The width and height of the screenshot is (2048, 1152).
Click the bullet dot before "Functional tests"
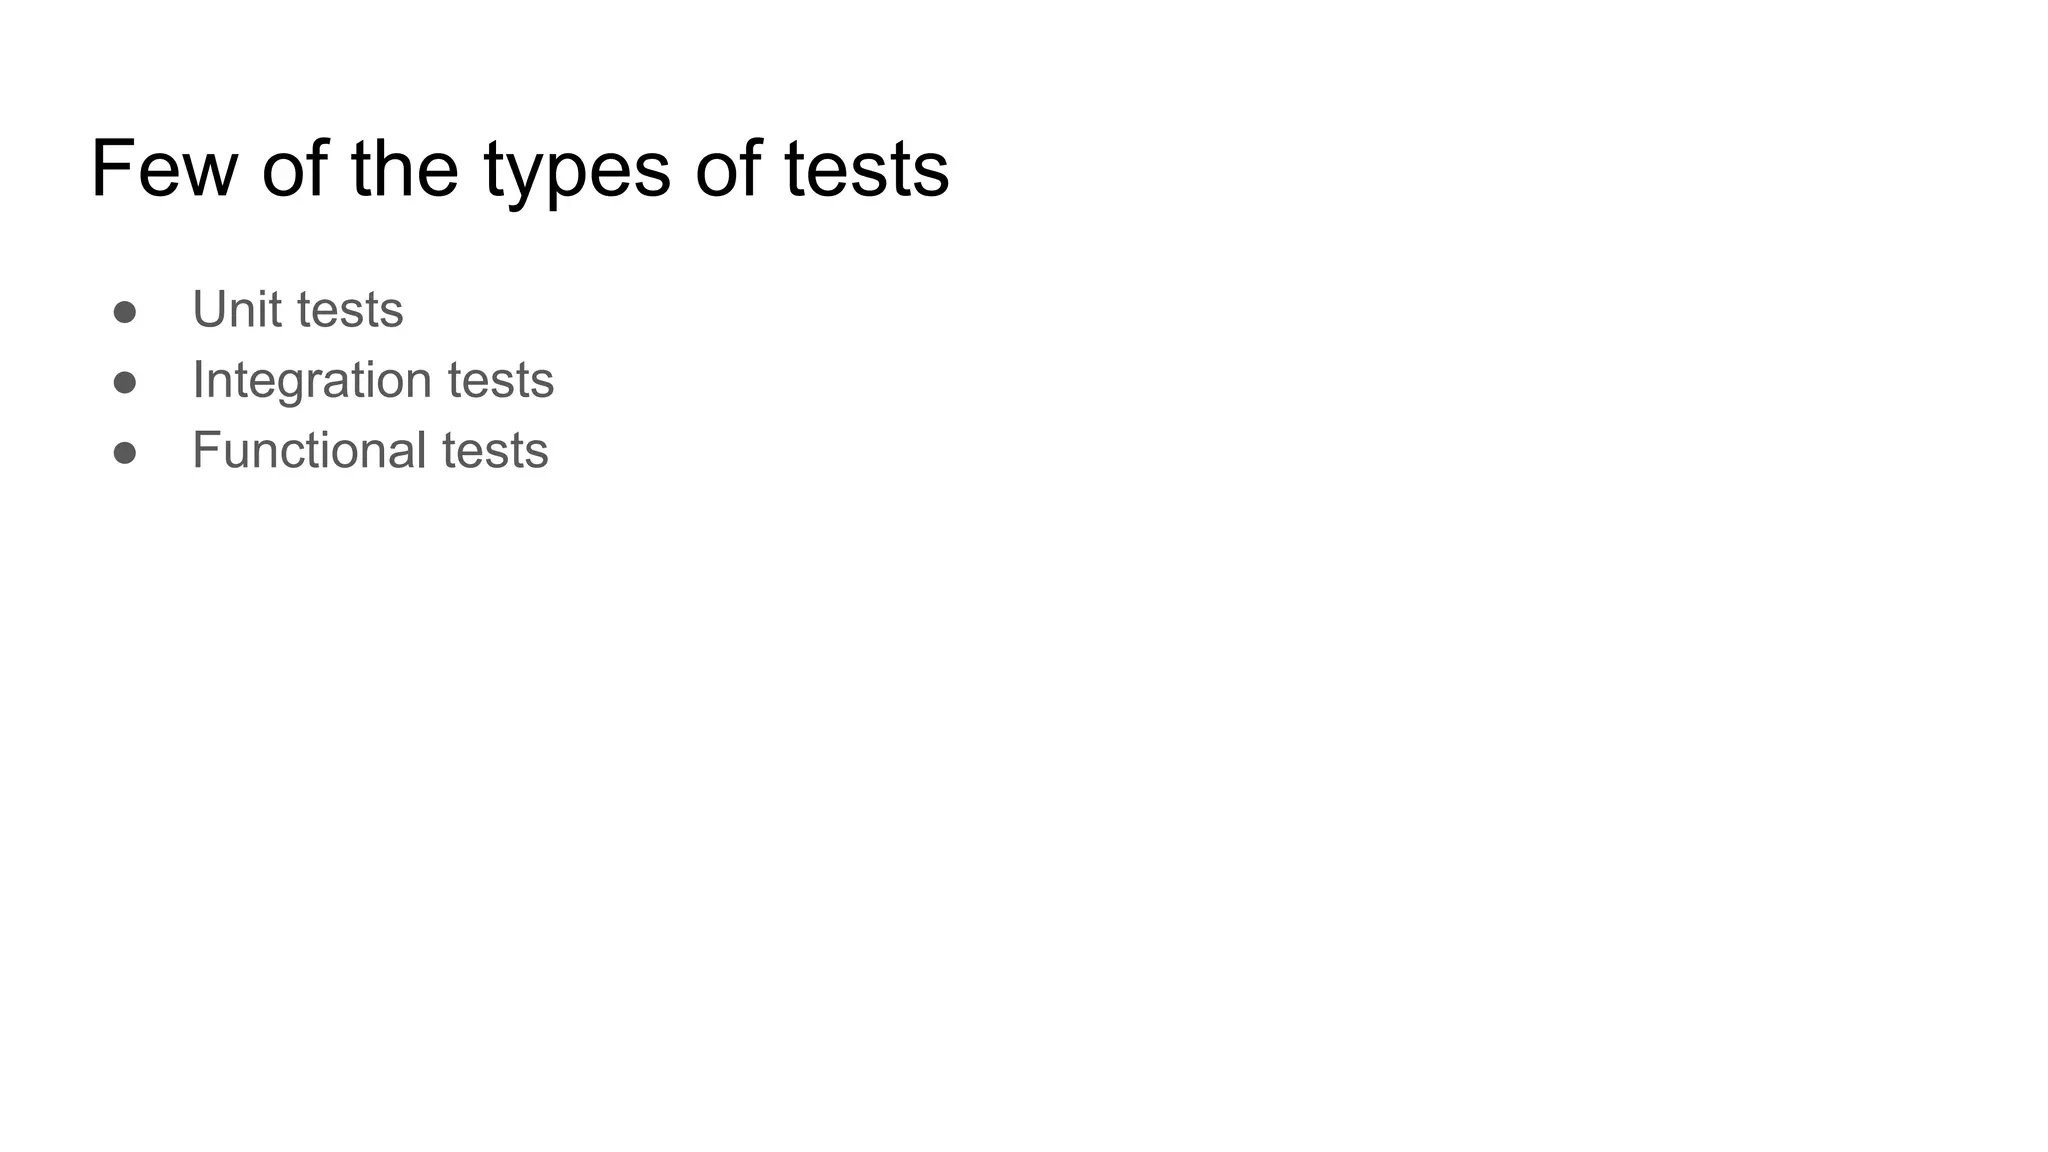tap(125, 453)
